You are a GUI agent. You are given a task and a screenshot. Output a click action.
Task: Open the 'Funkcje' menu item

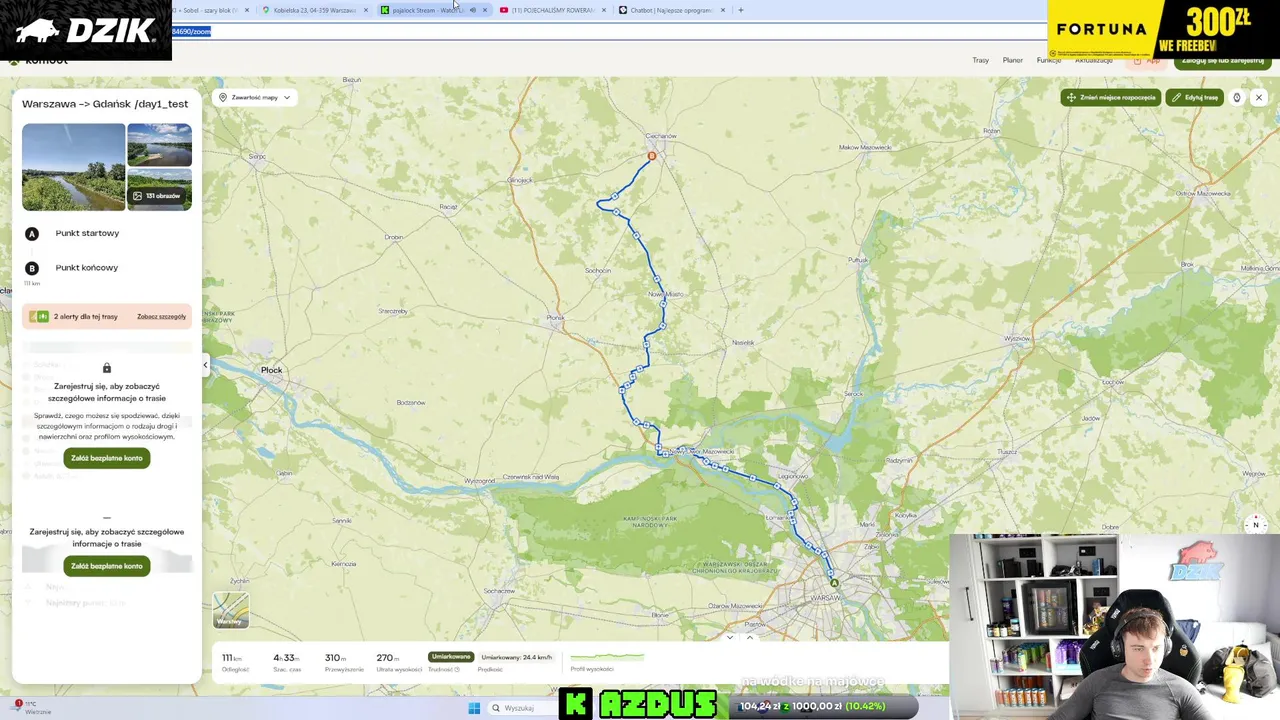(1048, 60)
